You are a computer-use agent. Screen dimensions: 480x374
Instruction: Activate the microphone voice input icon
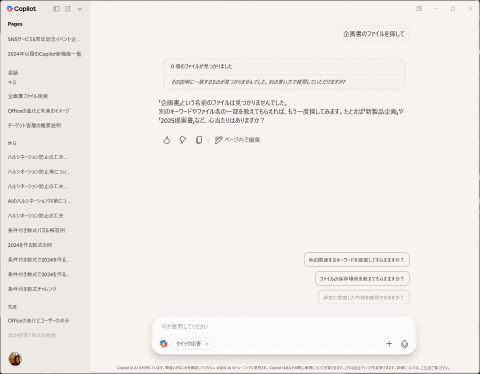pos(404,344)
